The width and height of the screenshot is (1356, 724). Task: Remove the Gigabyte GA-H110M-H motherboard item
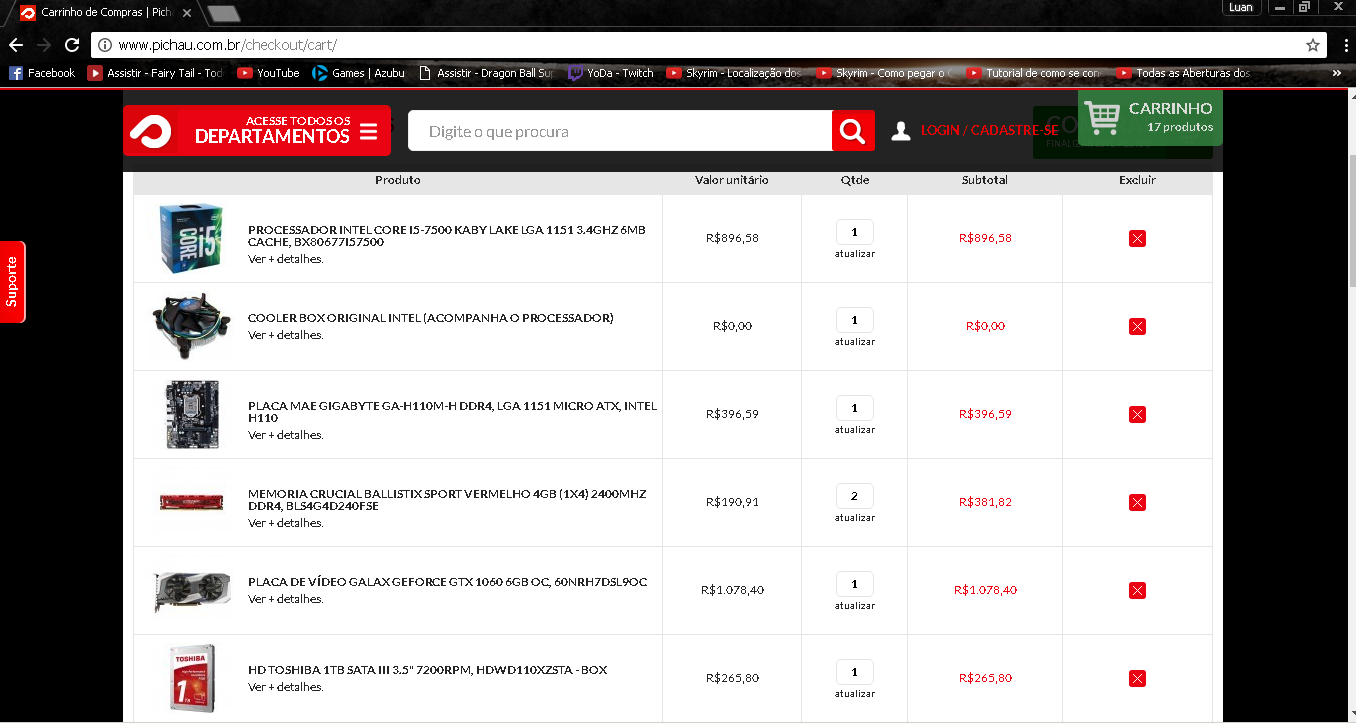pos(1137,414)
